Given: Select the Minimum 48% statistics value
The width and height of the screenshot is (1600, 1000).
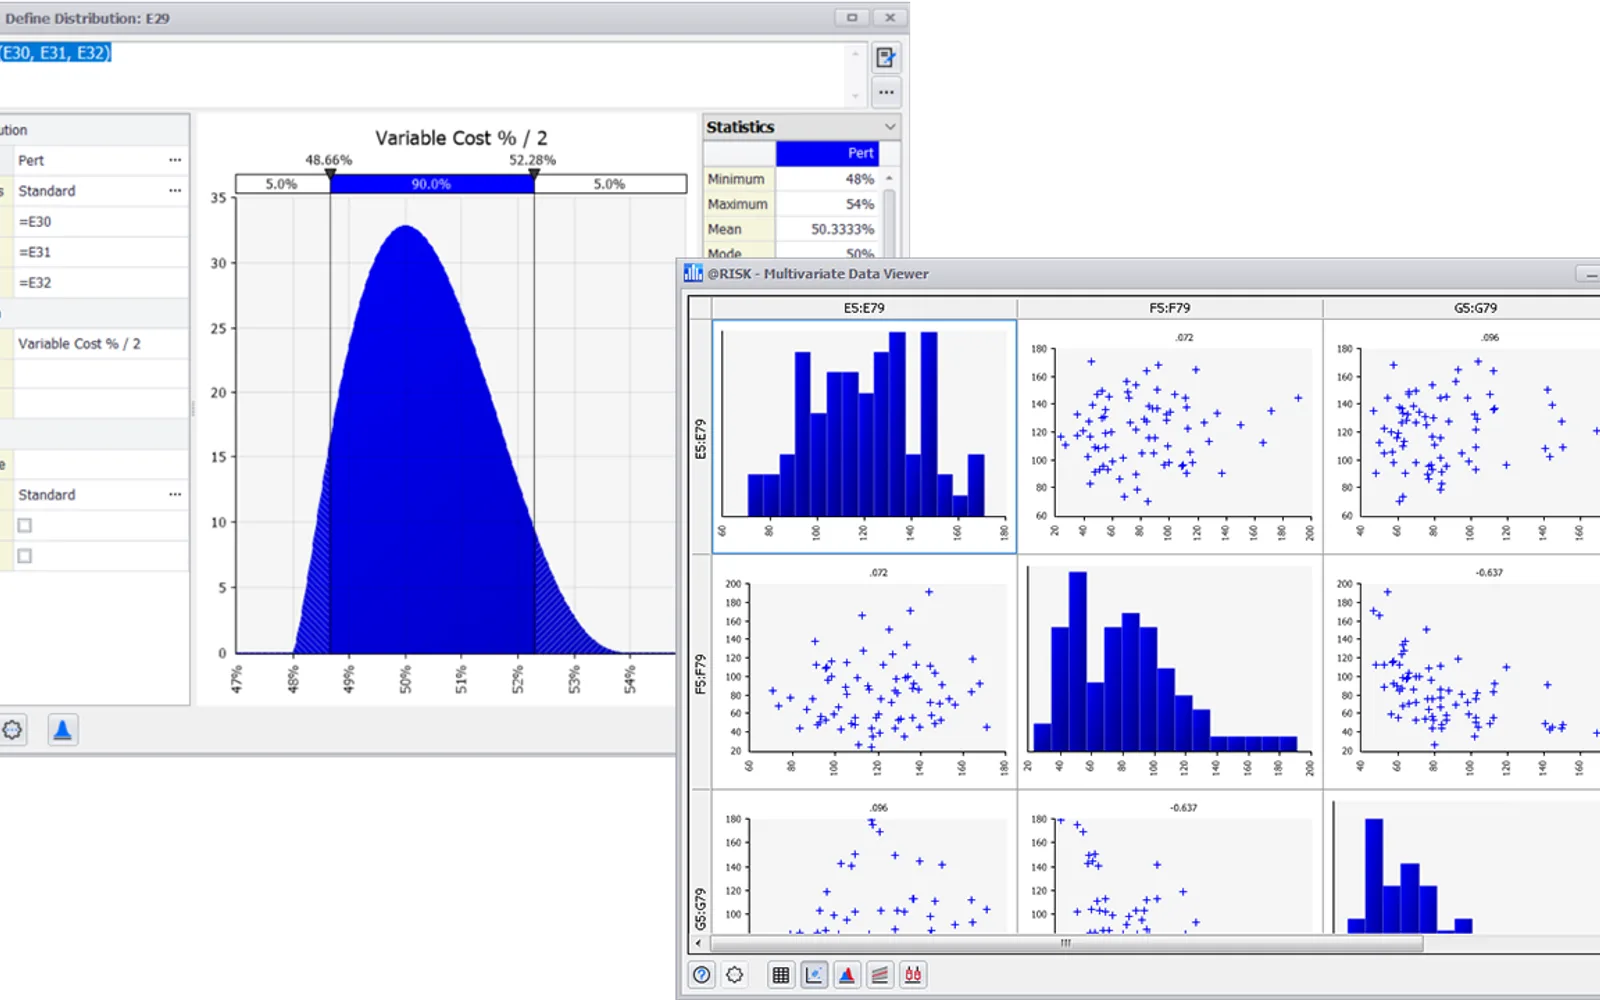Looking at the screenshot, I should point(828,179).
